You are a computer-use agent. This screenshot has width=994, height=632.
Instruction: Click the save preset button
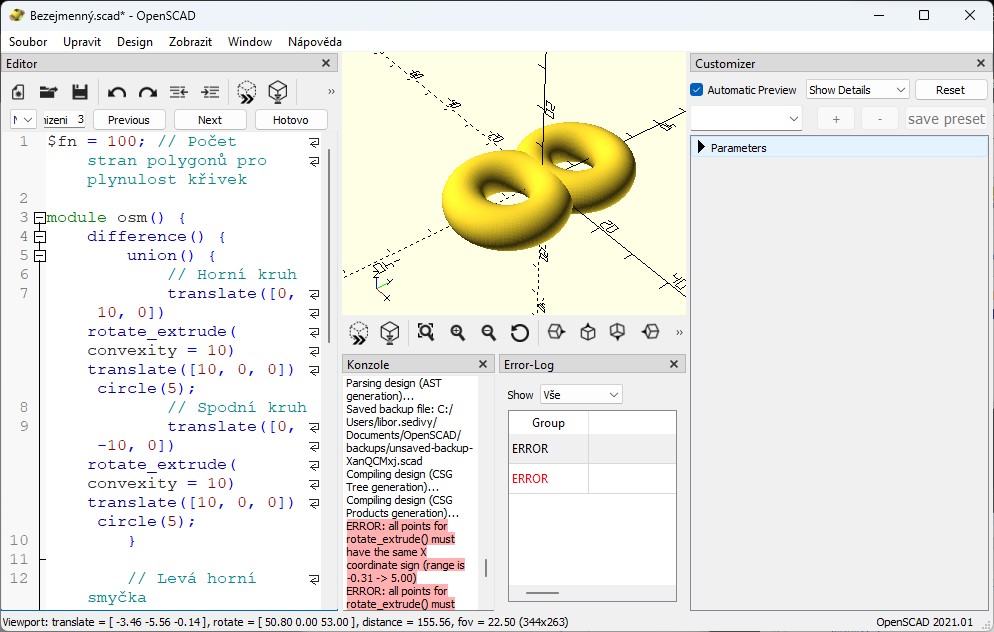coord(946,119)
